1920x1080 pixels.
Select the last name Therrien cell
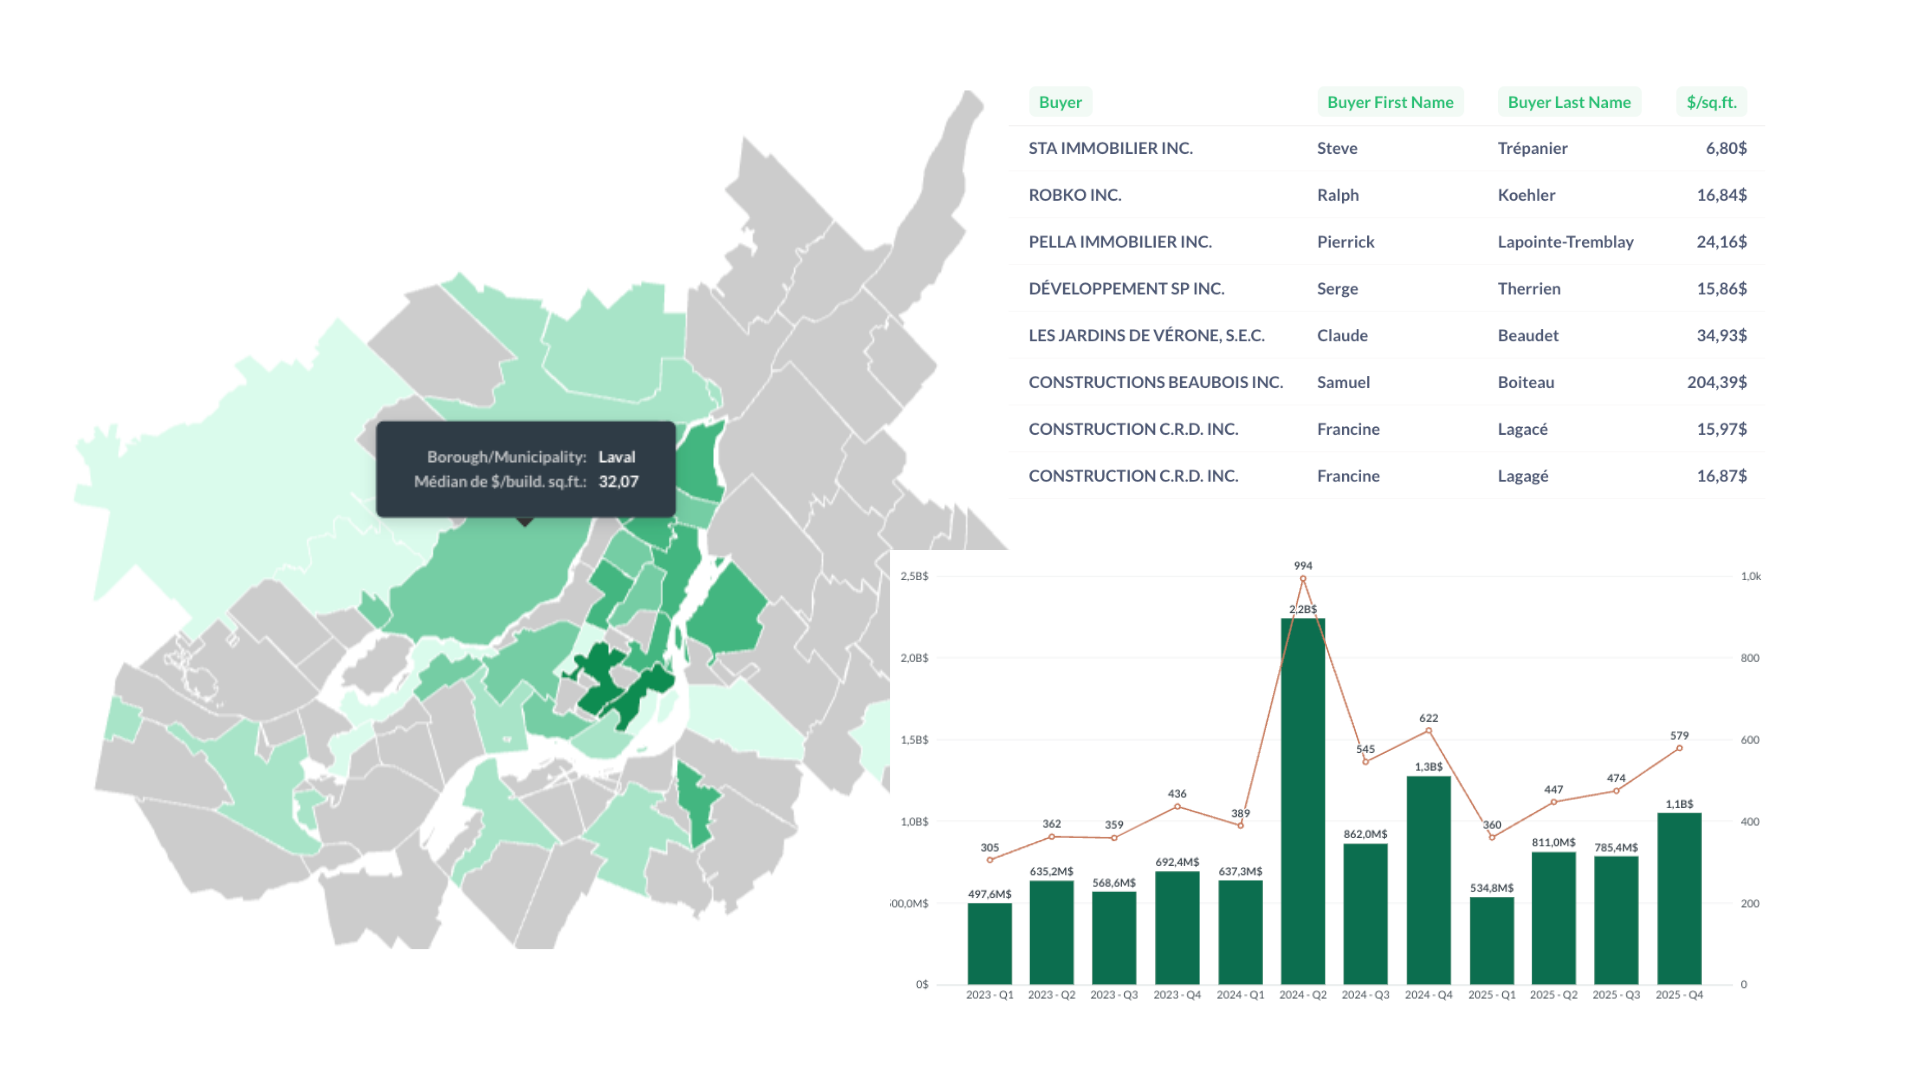(x=1529, y=289)
